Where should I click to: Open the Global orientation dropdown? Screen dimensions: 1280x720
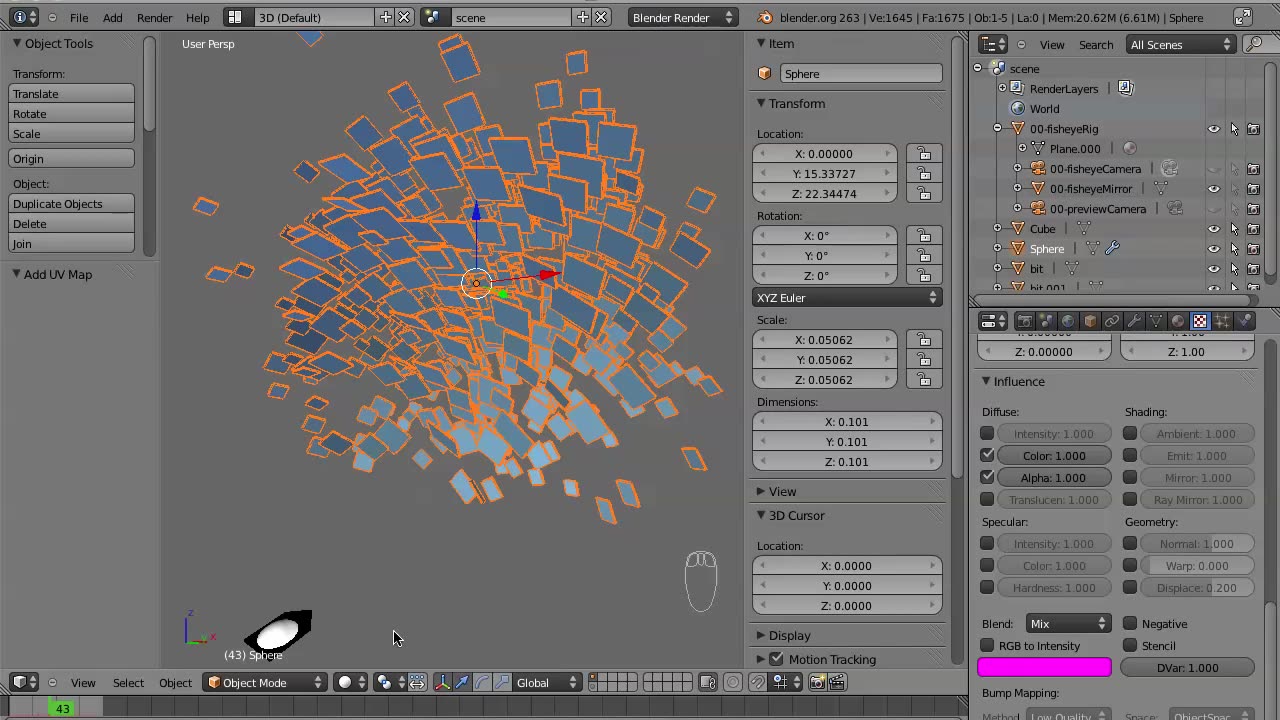(x=547, y=682)
